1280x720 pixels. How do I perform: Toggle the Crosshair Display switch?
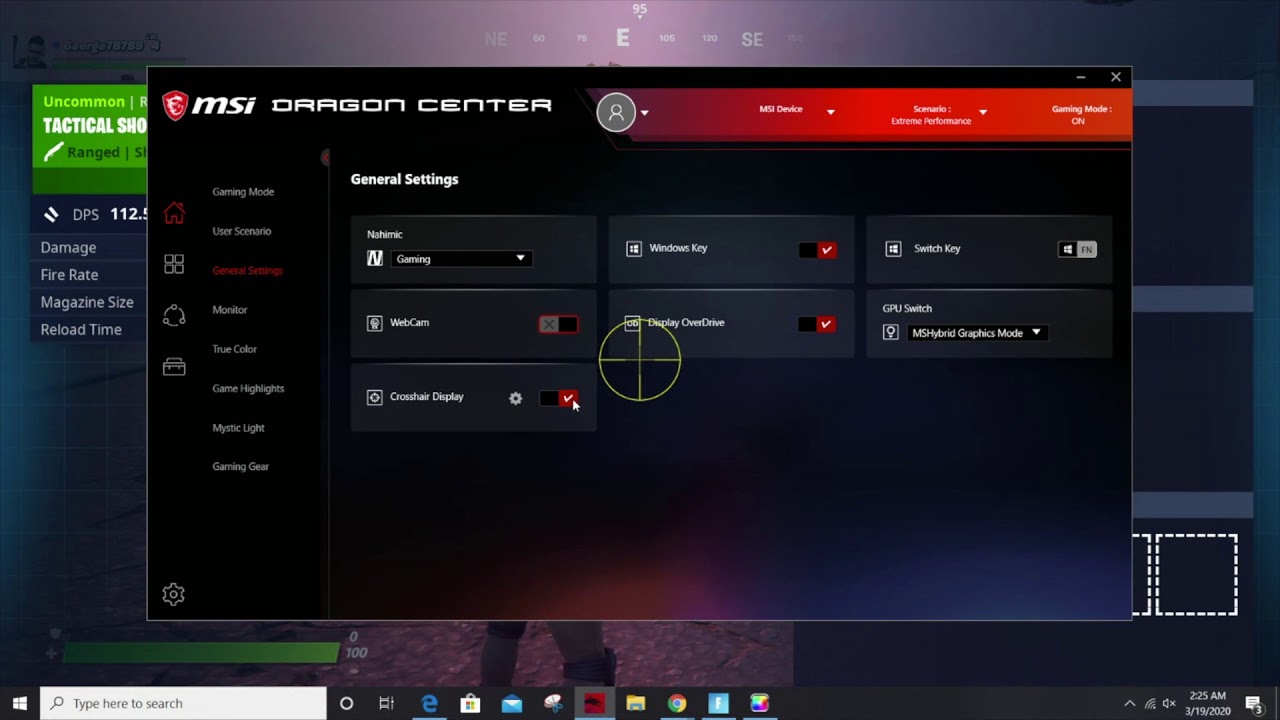click(x=558, y=398)
